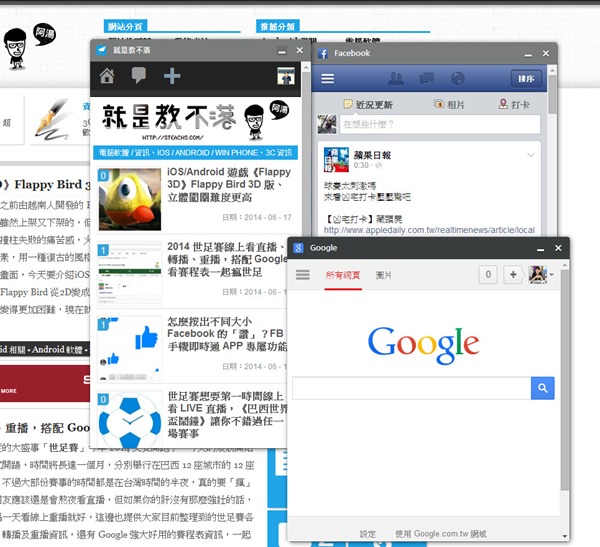Screen dimensions: 600x547
Task: Click the Google icon in the Google title bar
Action: tap(298, 248)
